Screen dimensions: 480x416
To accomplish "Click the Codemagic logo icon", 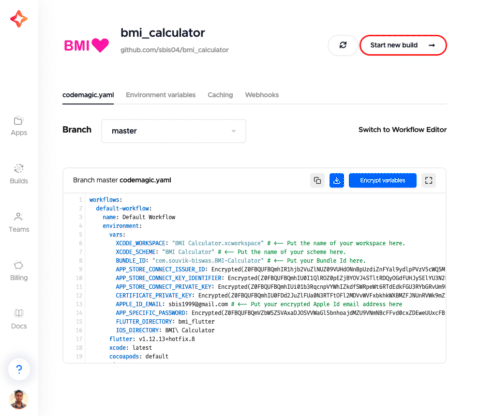I will point(19,19).
